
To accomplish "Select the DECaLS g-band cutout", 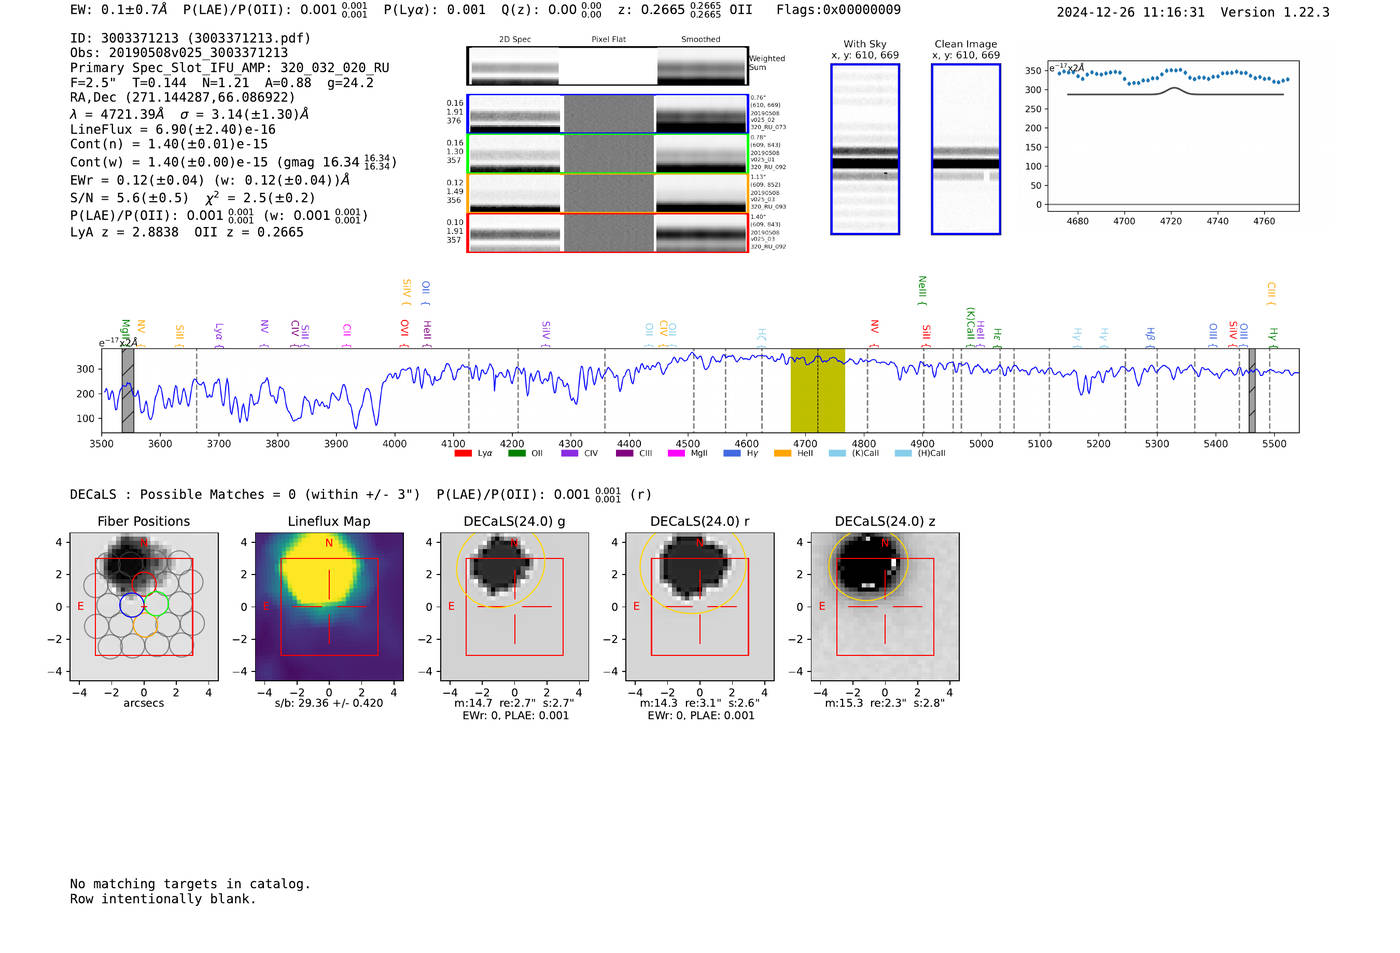I will click(x=514, y=607).
